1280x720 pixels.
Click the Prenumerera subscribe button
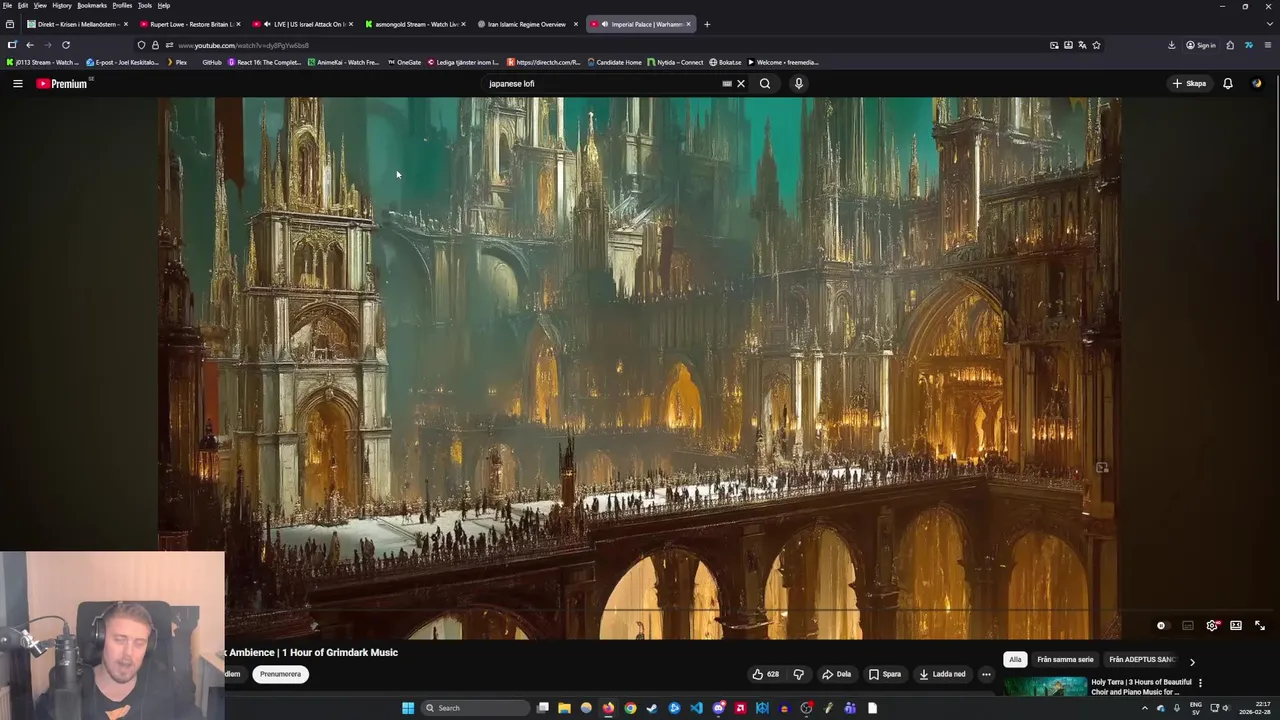(280, 674)
